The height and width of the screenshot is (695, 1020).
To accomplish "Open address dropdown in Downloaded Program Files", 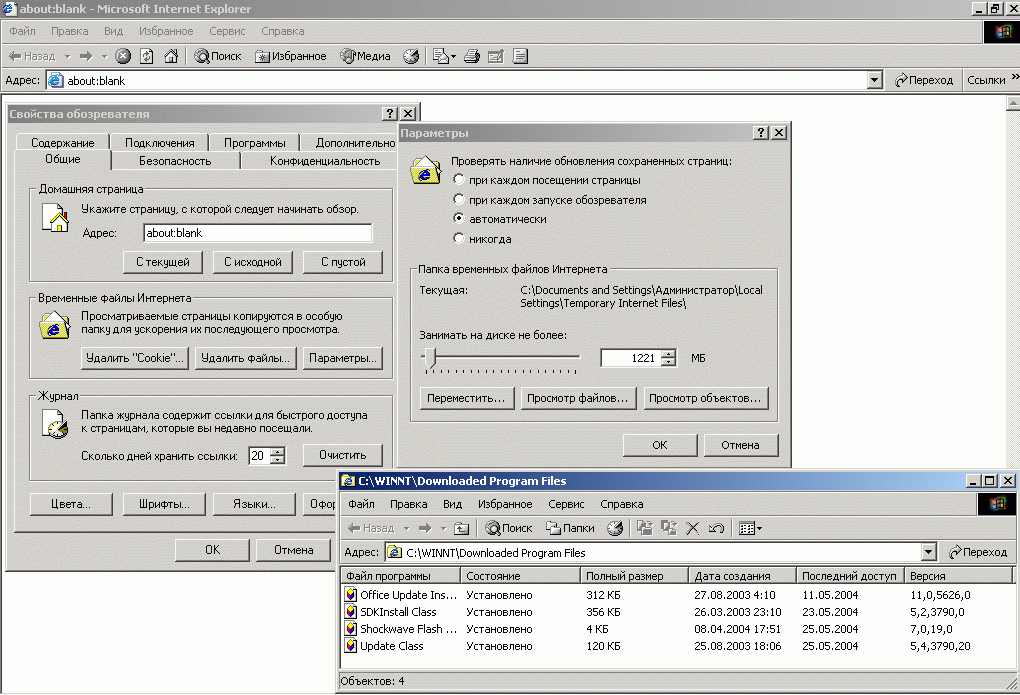I will 929,552.
